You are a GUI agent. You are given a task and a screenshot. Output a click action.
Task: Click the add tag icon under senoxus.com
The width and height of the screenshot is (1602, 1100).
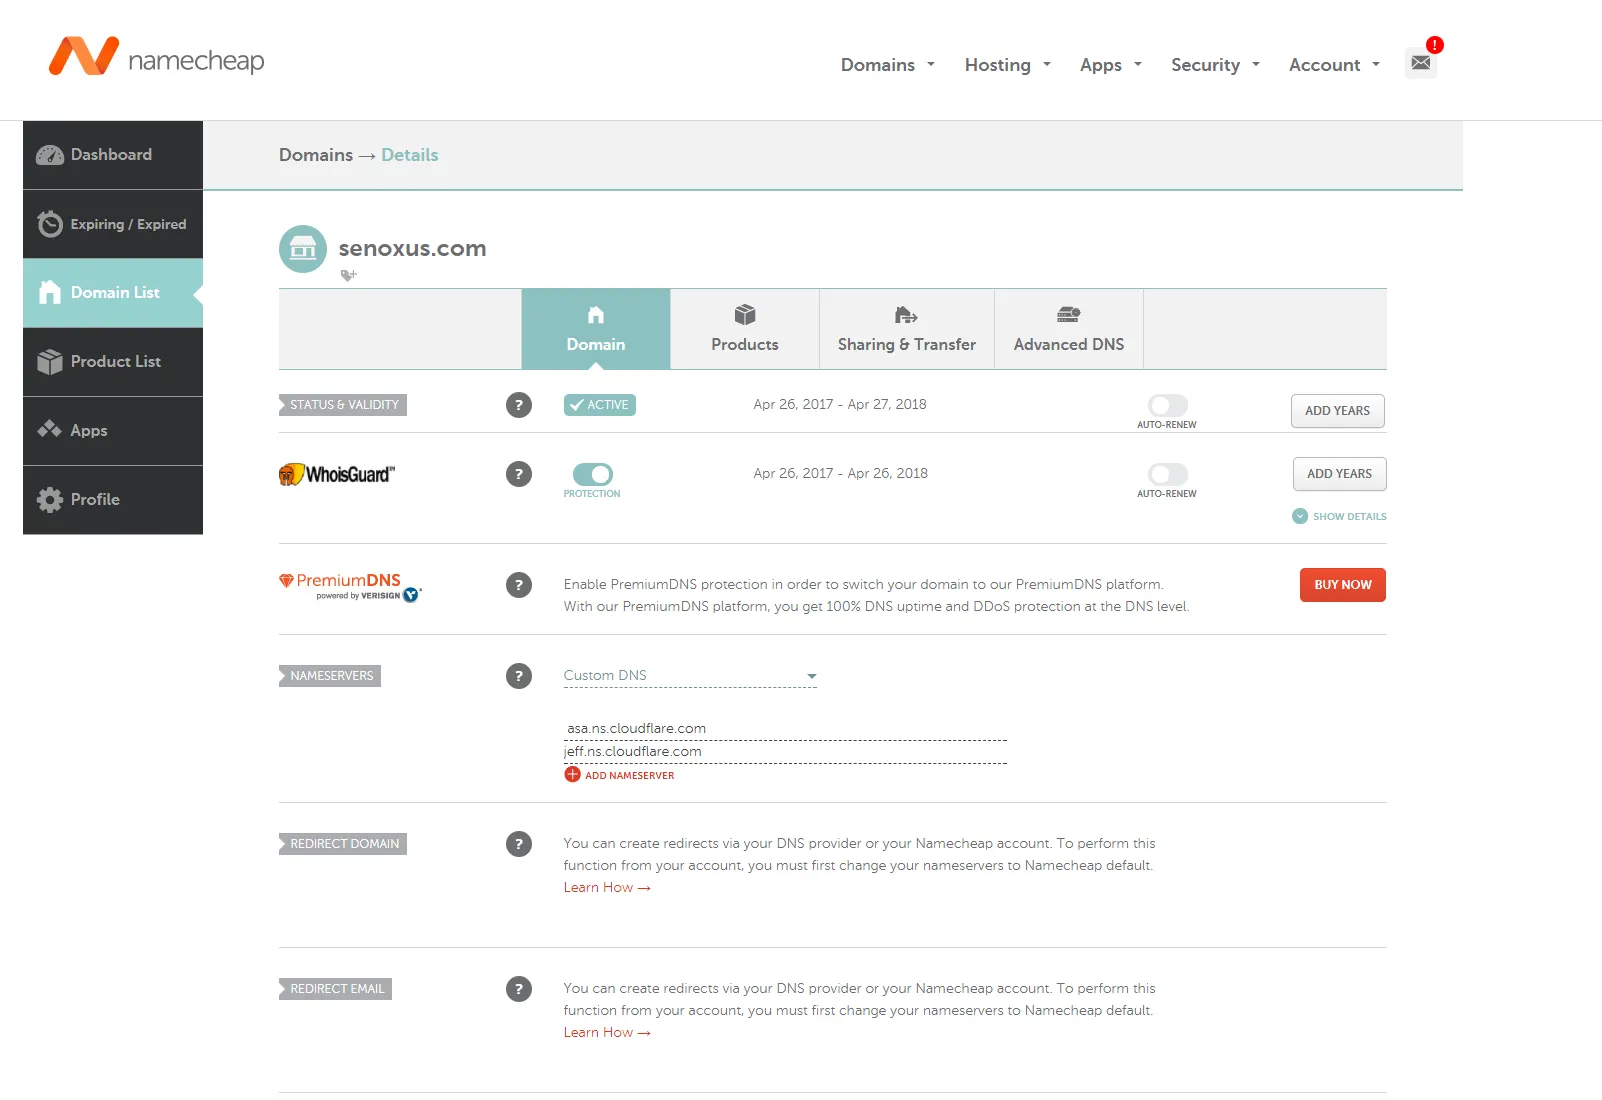(x=348, y=275)
